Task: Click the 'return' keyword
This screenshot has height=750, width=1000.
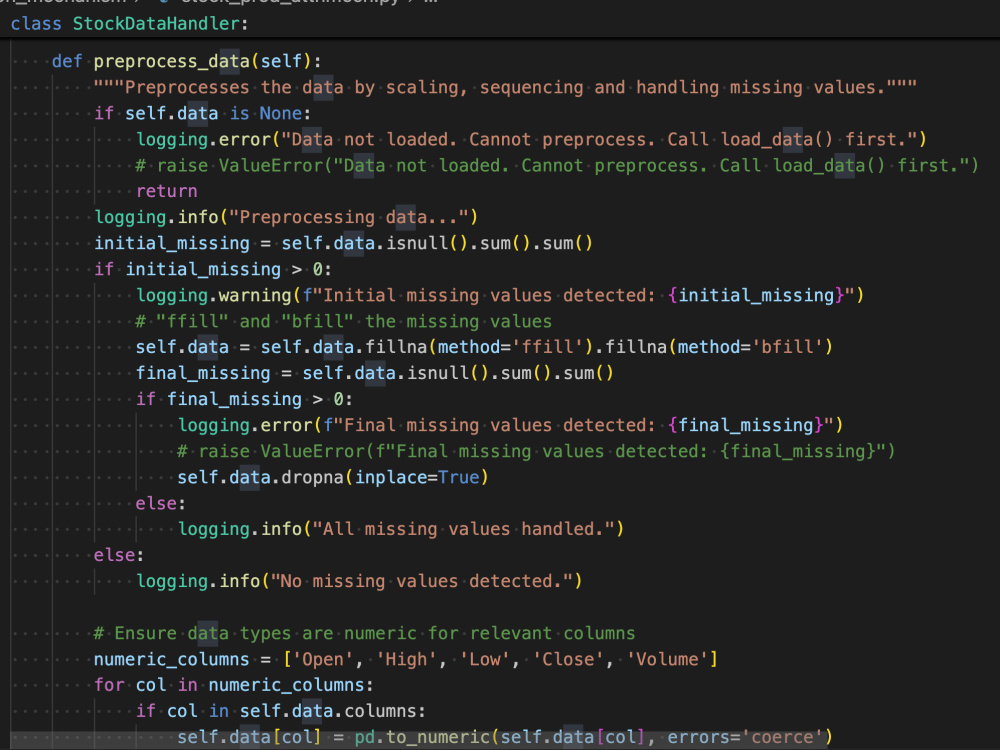Action: tap(166, 191)
